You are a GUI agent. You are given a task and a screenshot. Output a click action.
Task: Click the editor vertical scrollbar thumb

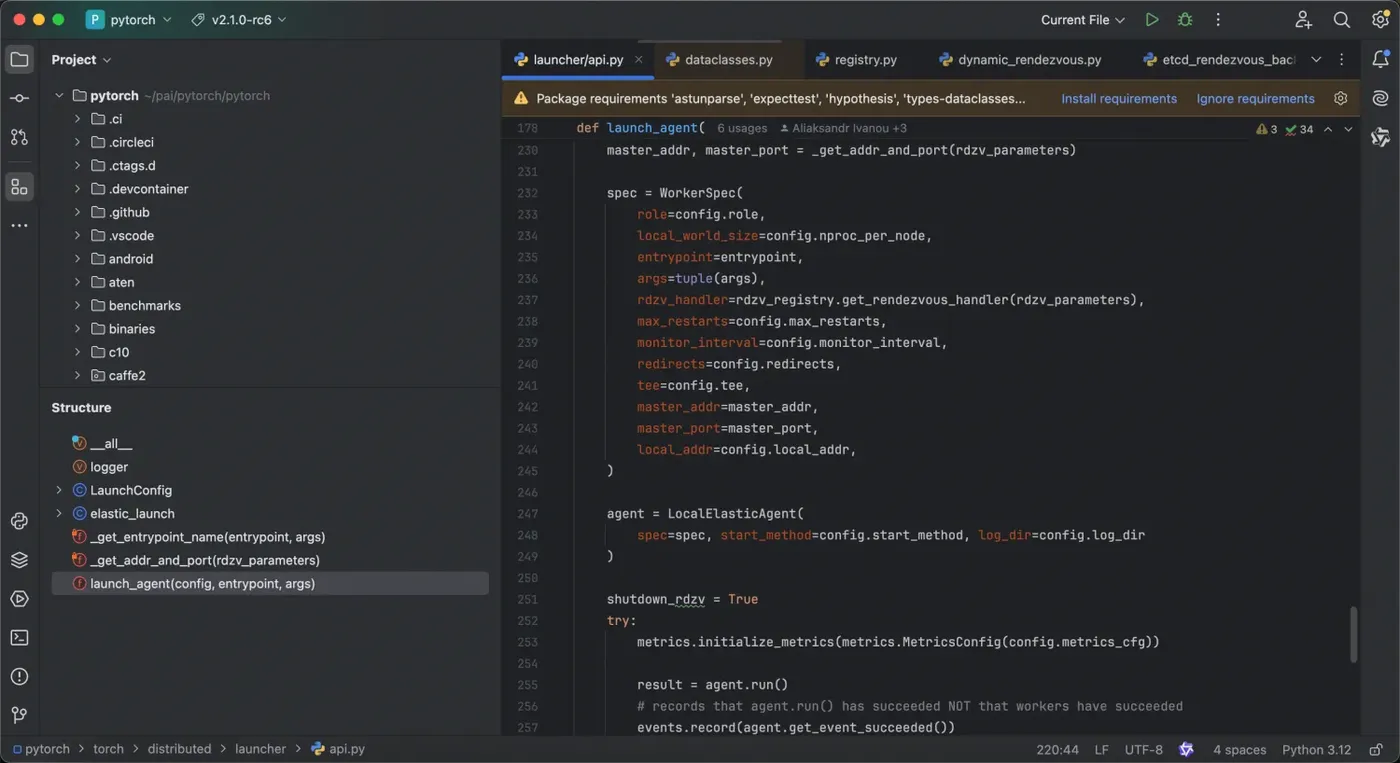[x=1354, y=634]
